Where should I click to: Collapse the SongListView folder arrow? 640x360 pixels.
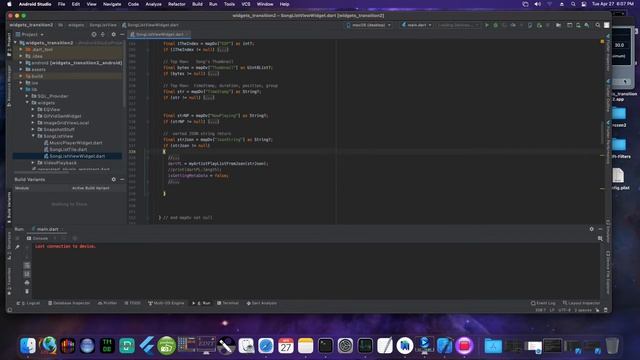click(33, 136)
